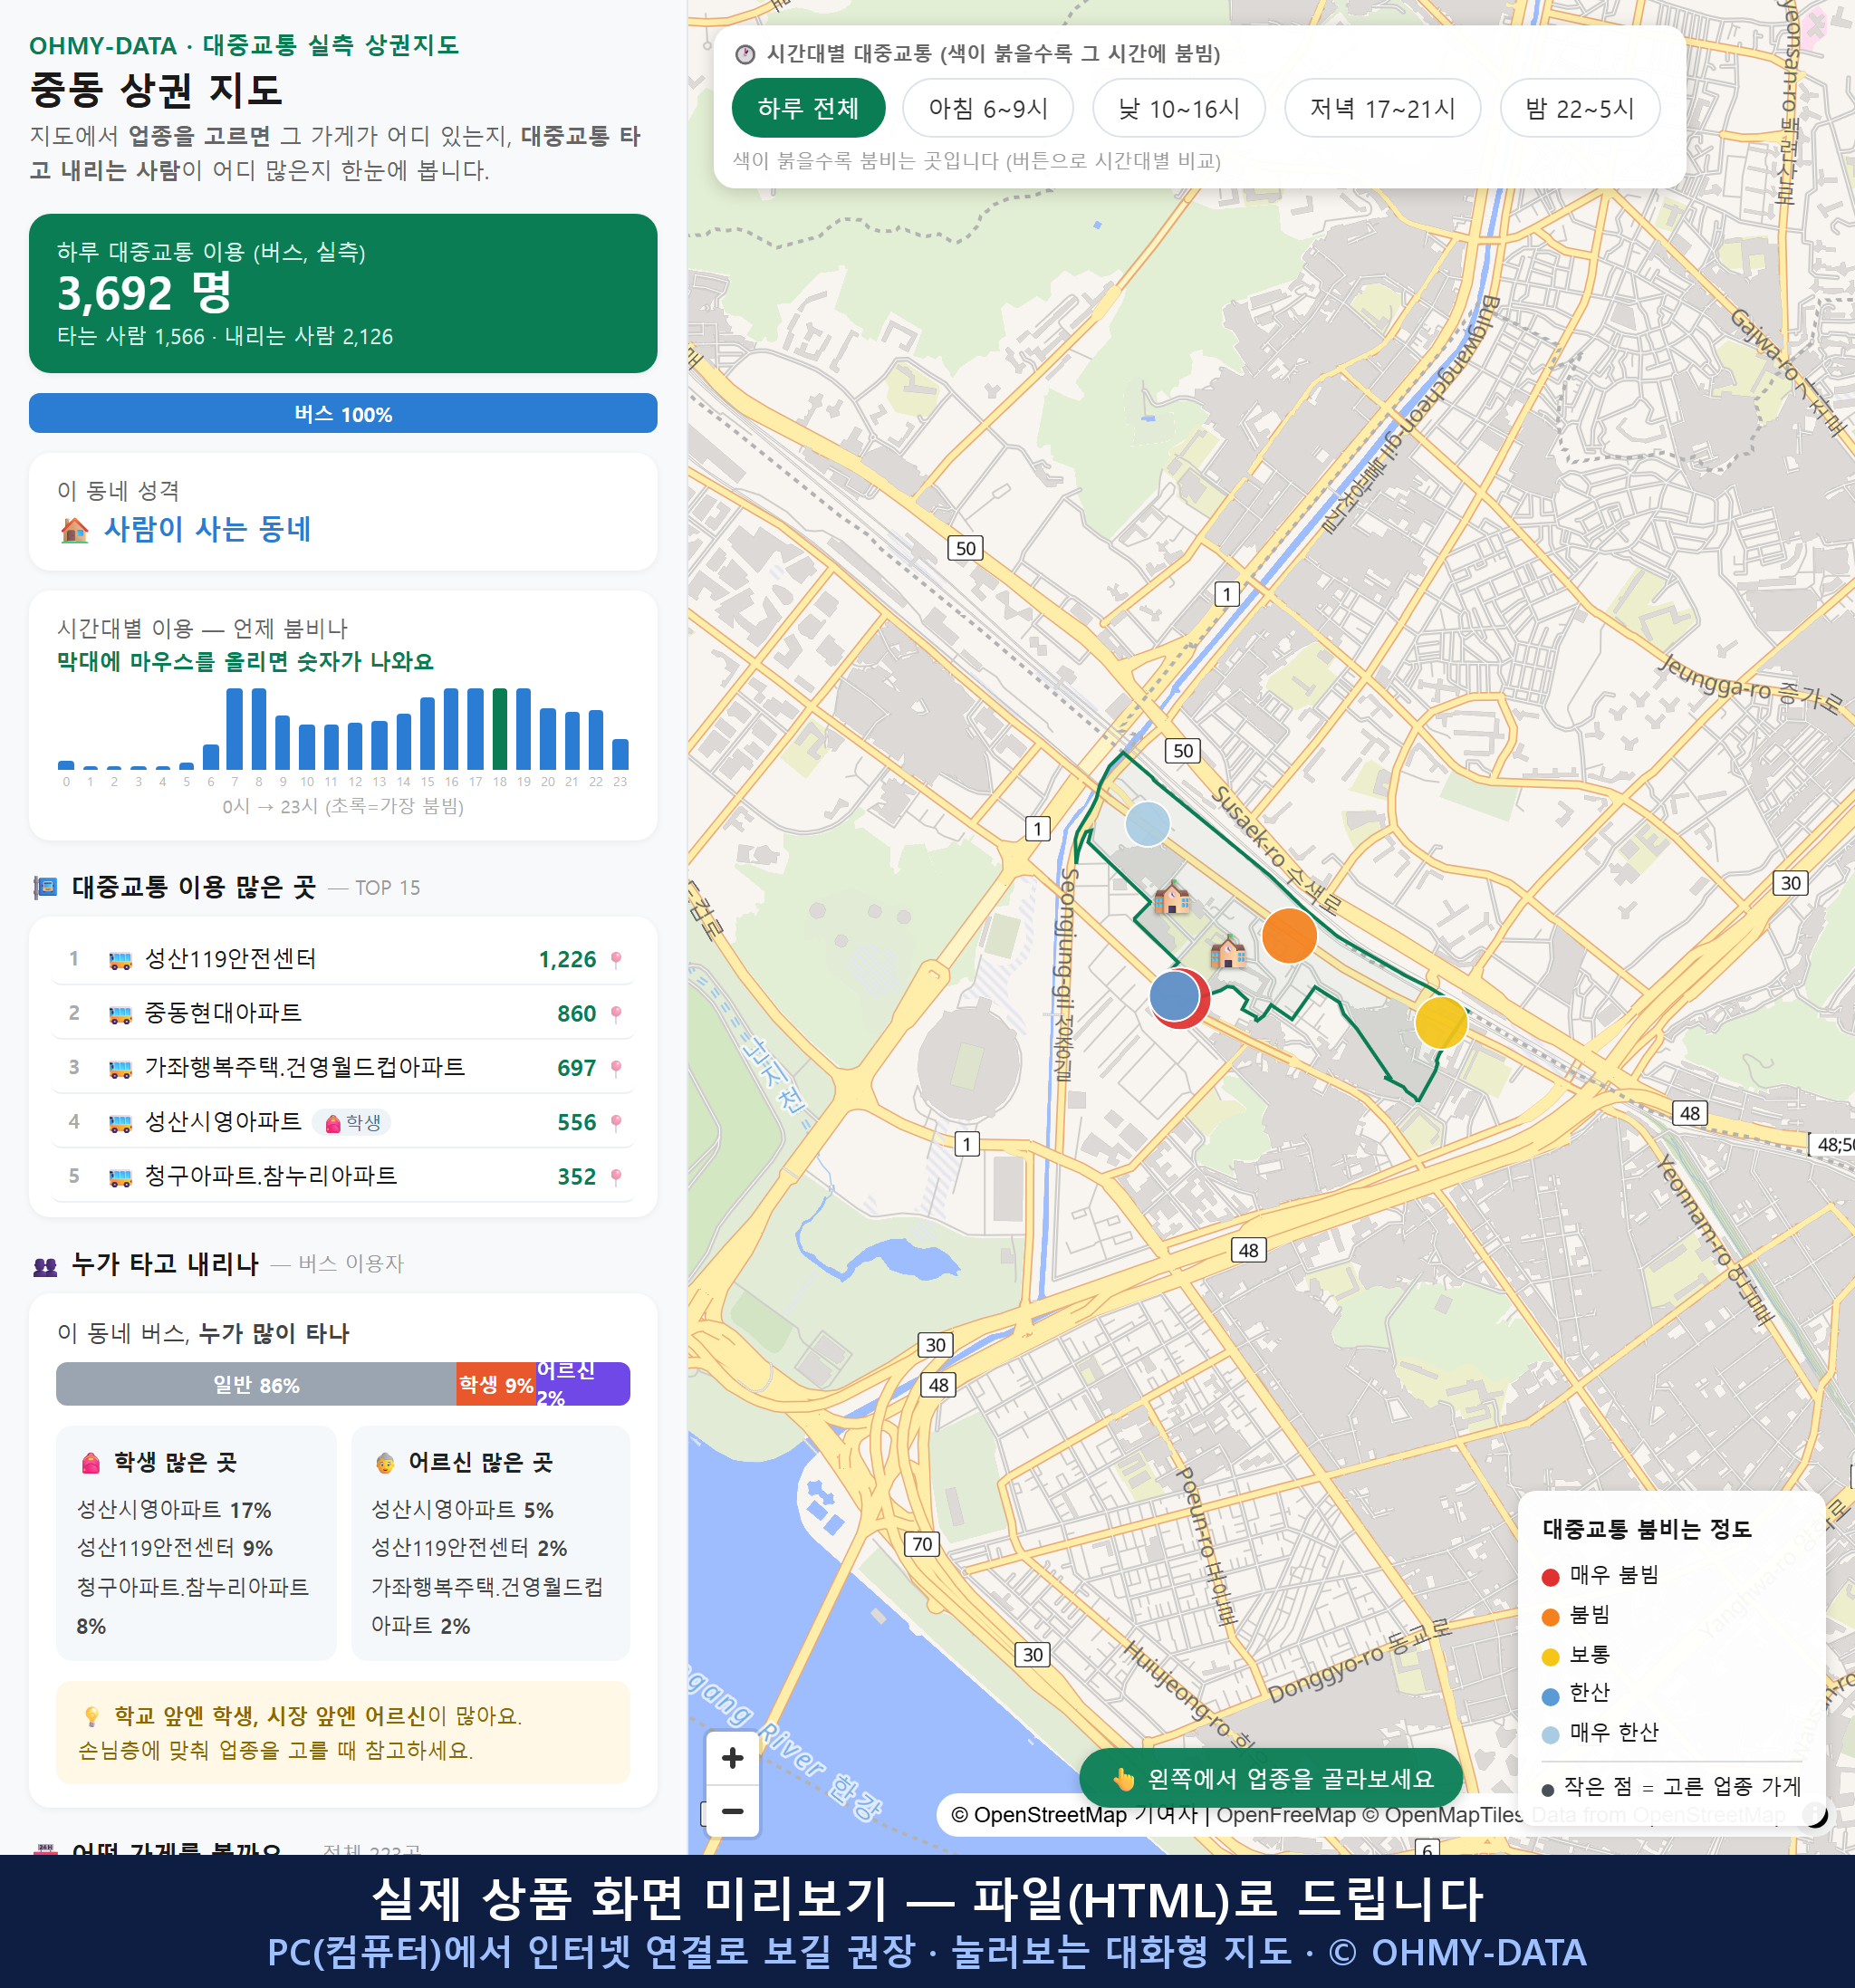Click the chart bar for hour 23
This screenshot has height=1988, width=1855.
[620, 754]
